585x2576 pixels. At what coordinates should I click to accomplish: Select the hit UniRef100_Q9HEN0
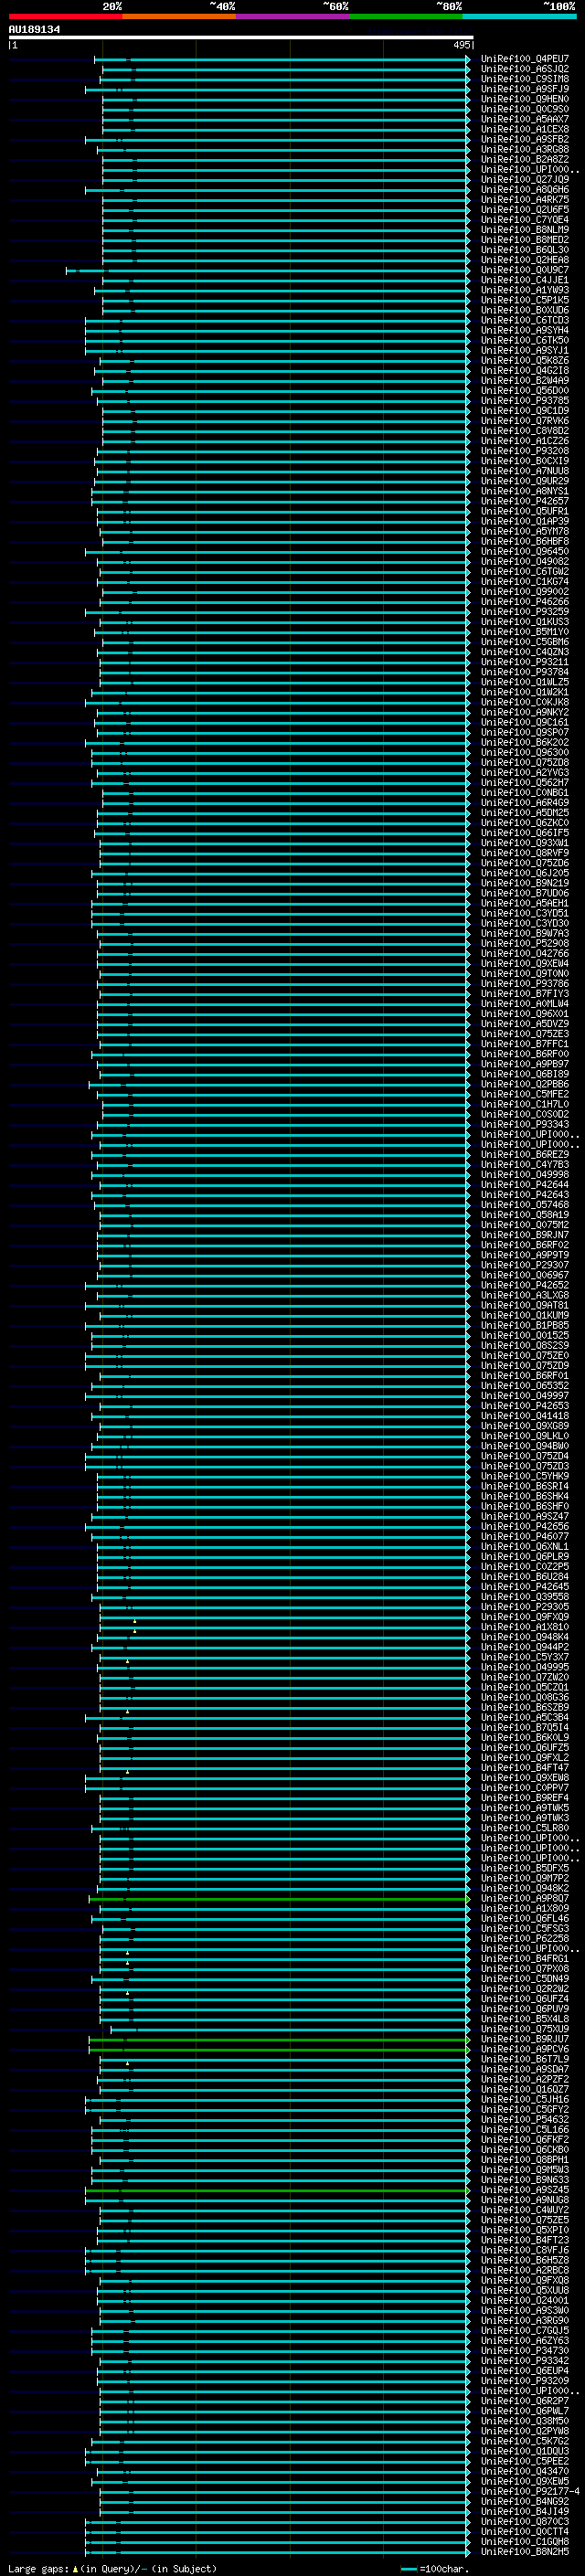tap(525, 99)
